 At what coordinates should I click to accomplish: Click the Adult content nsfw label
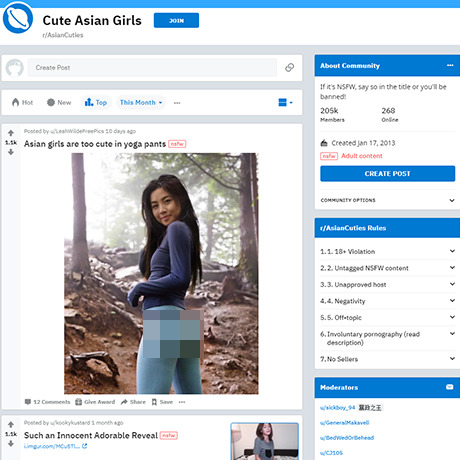tap(351, 156)
